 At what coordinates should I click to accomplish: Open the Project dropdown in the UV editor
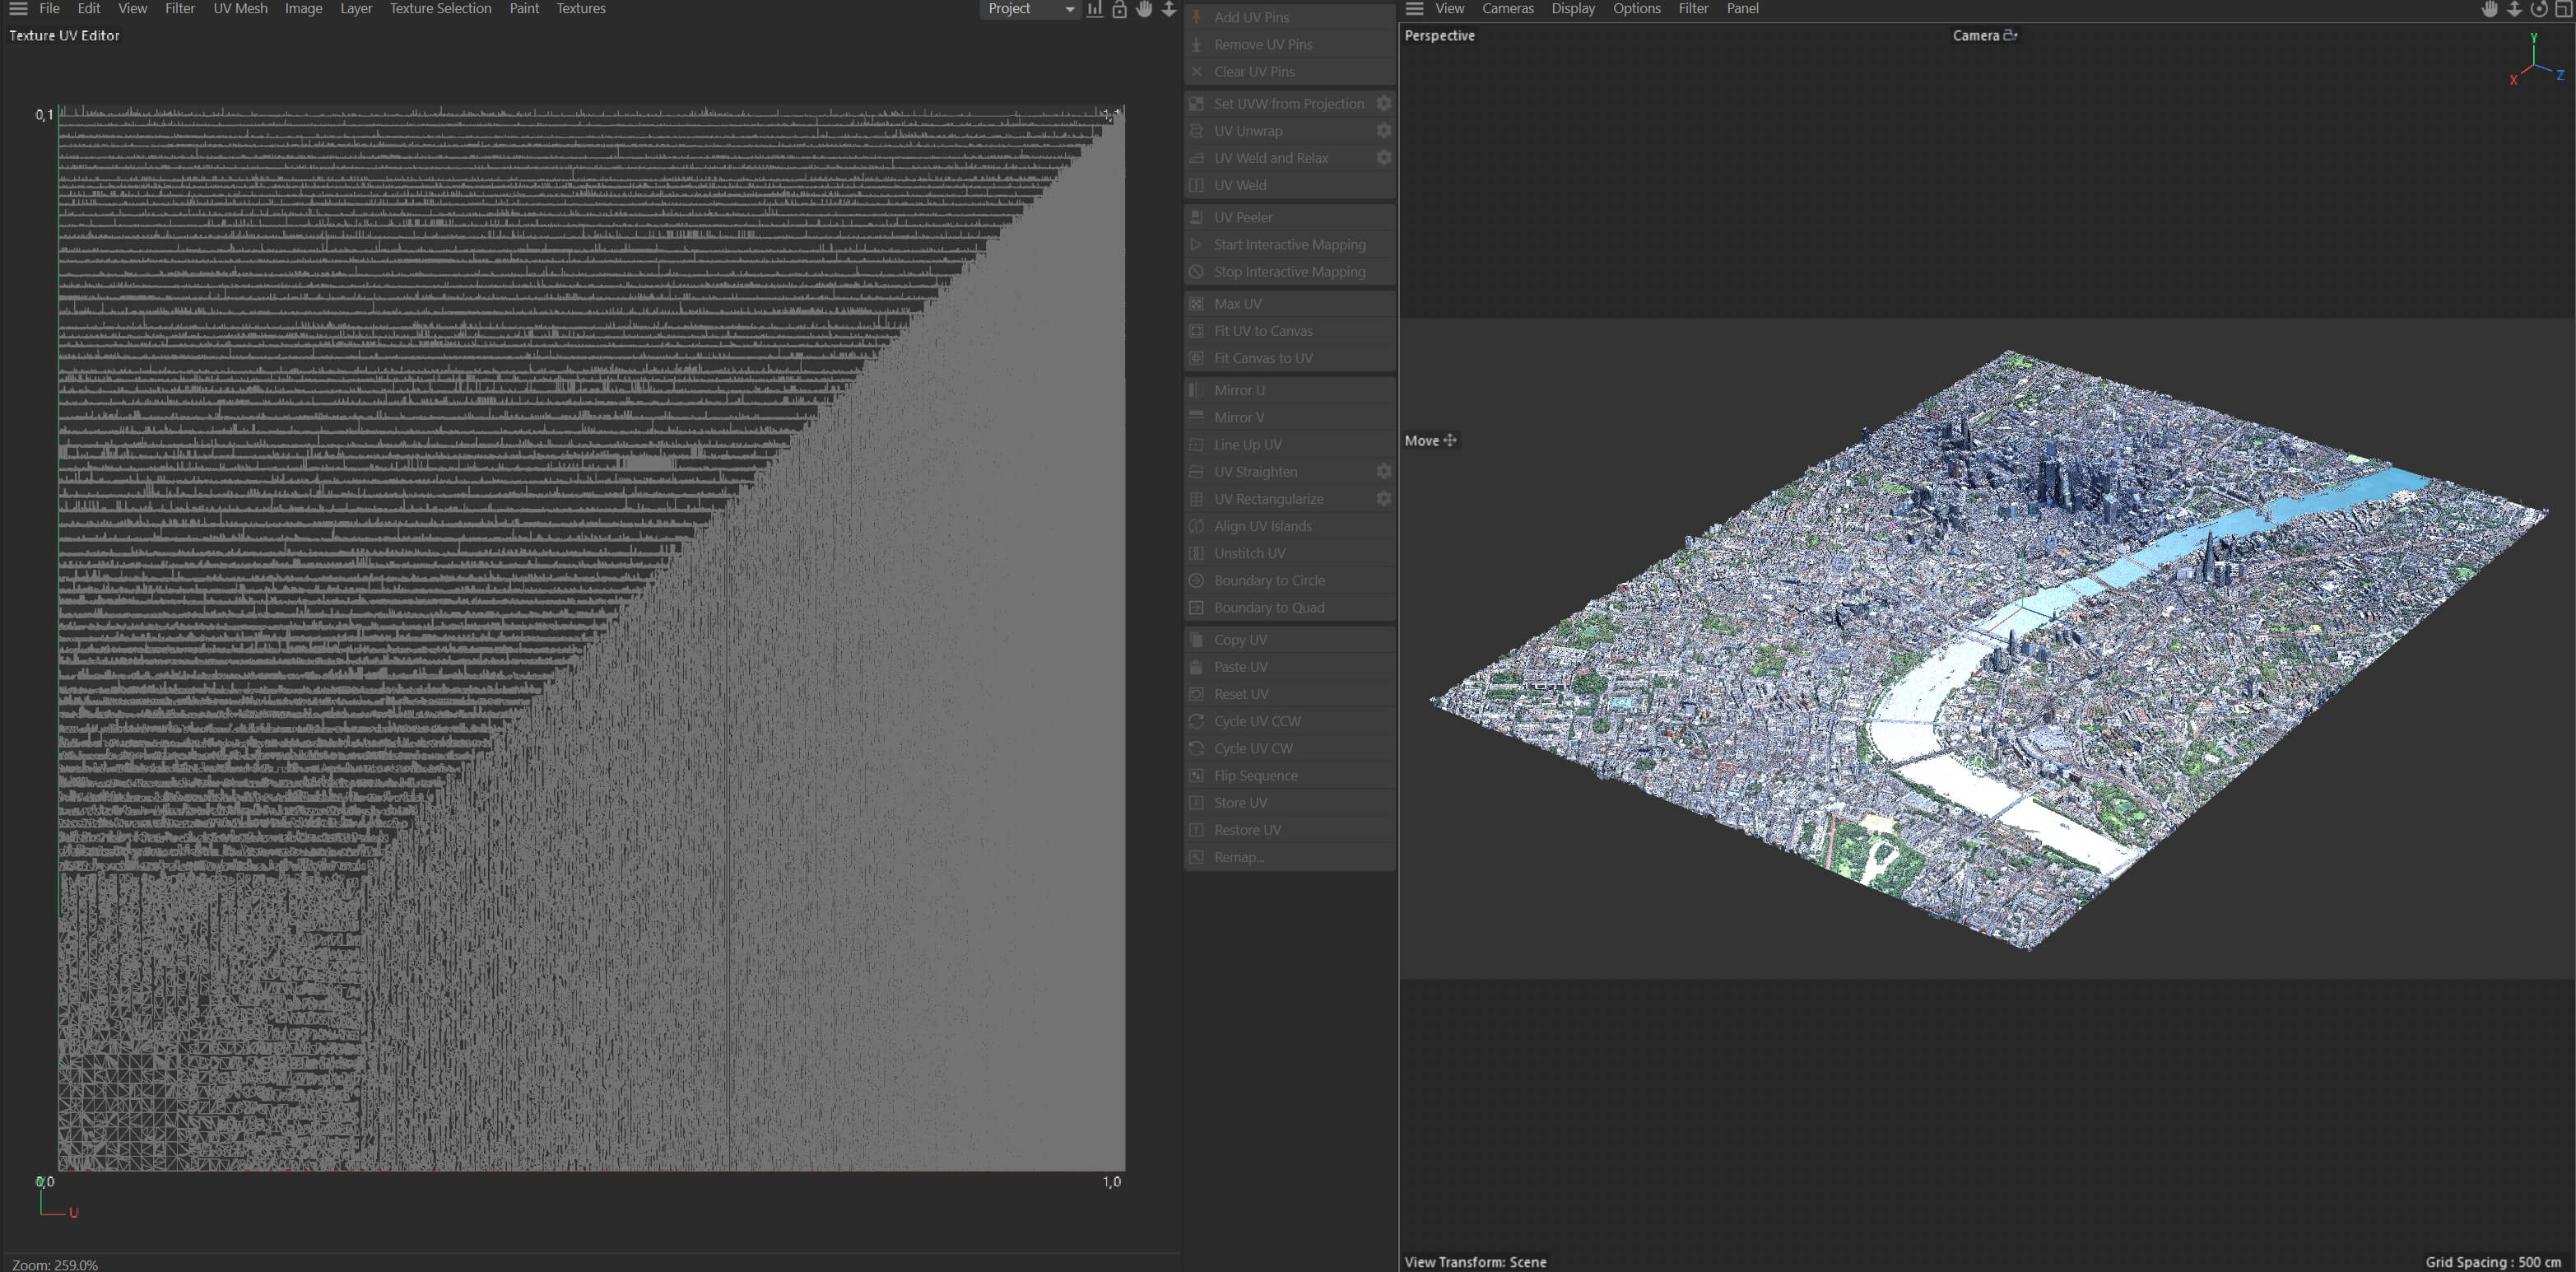point(1030,9)
